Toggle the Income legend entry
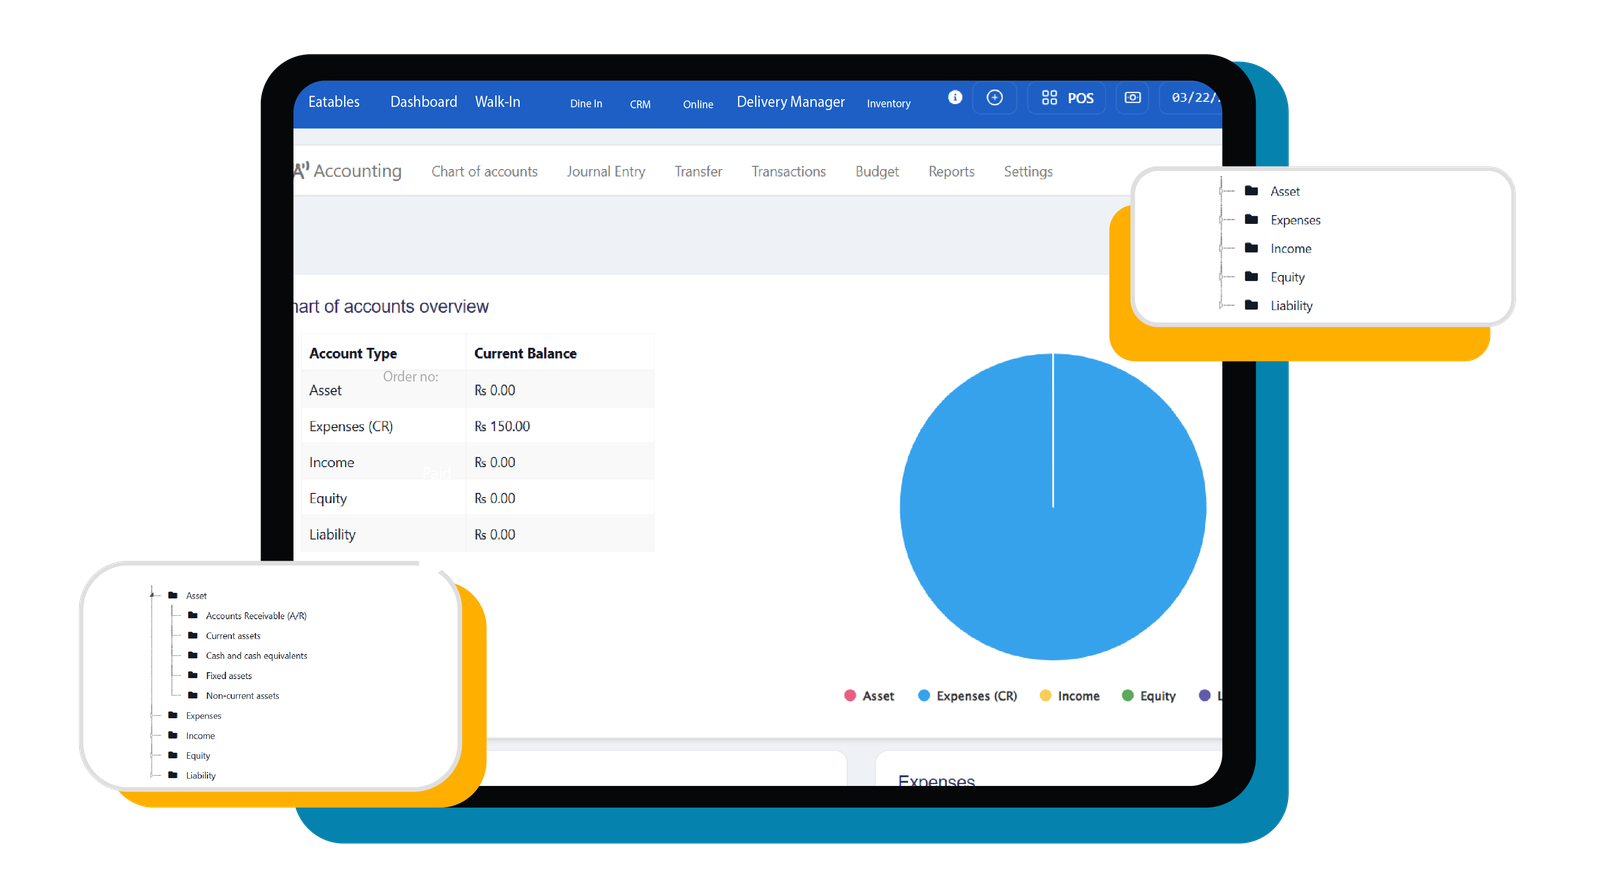Screen dimensions: 1600x873 (x=1069, y=696)
